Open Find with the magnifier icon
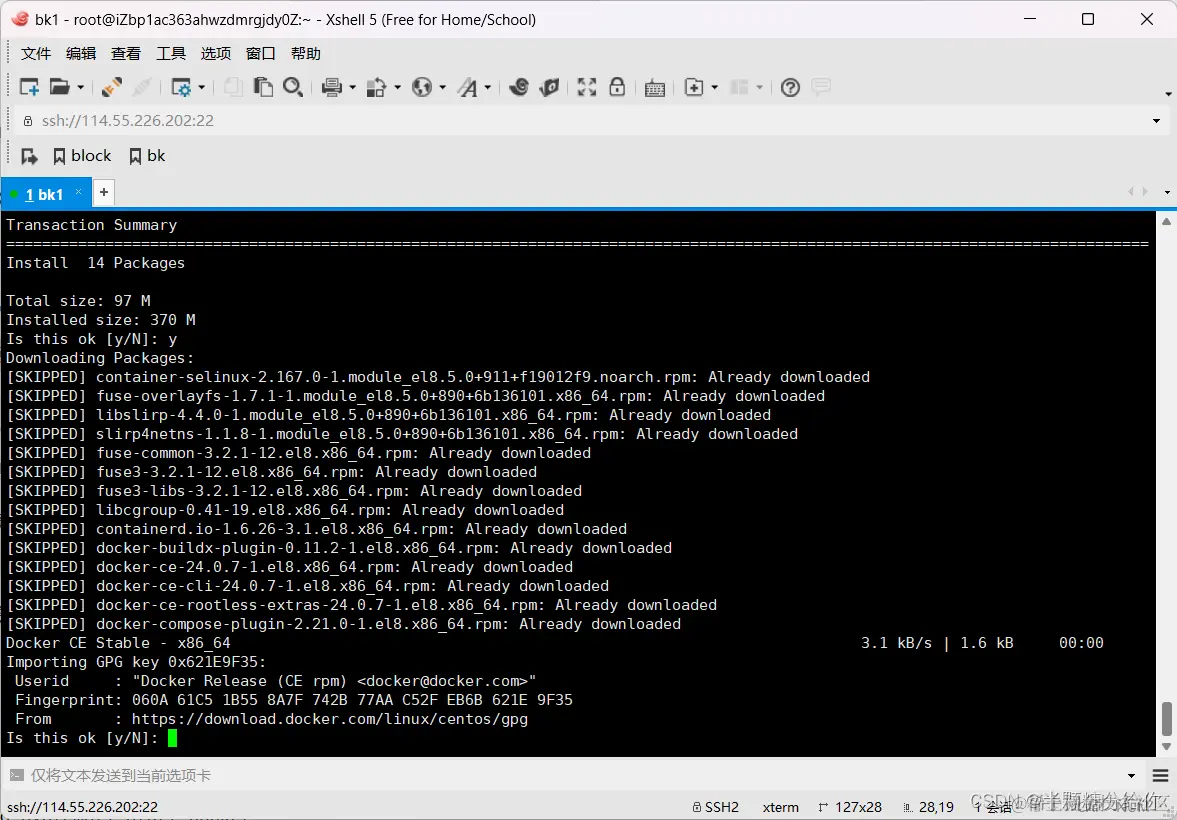The image size is (1177, 820). pyautogui.click(x=293, y=87)
